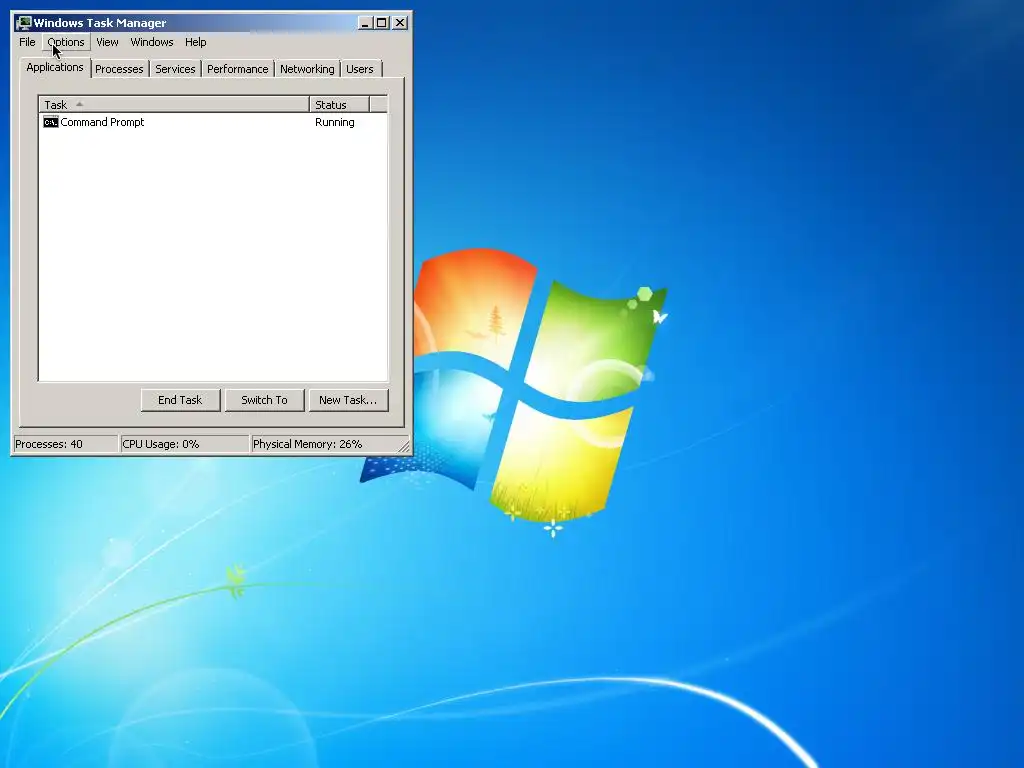Screen dimensions: 1024x768
Task: Select the Command Prompt icon in task list
Action: [50, 122]
